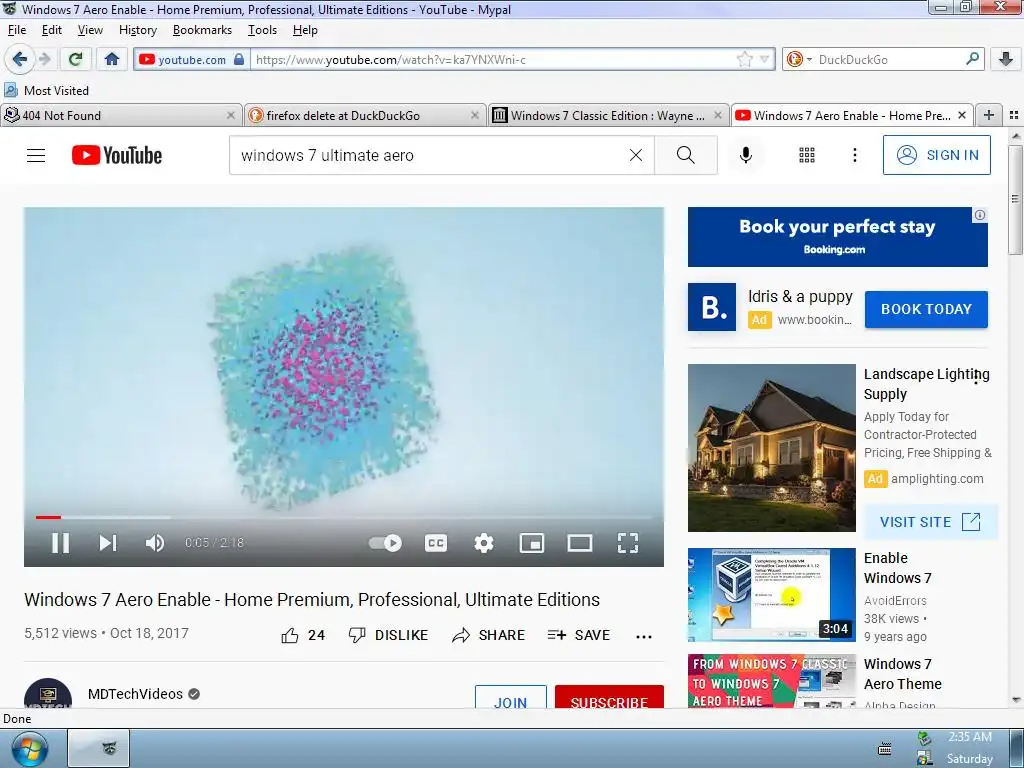Open the video more actions ellipsis
Viewport: 1024px width, 768px height.
click(x=644, y=637)
